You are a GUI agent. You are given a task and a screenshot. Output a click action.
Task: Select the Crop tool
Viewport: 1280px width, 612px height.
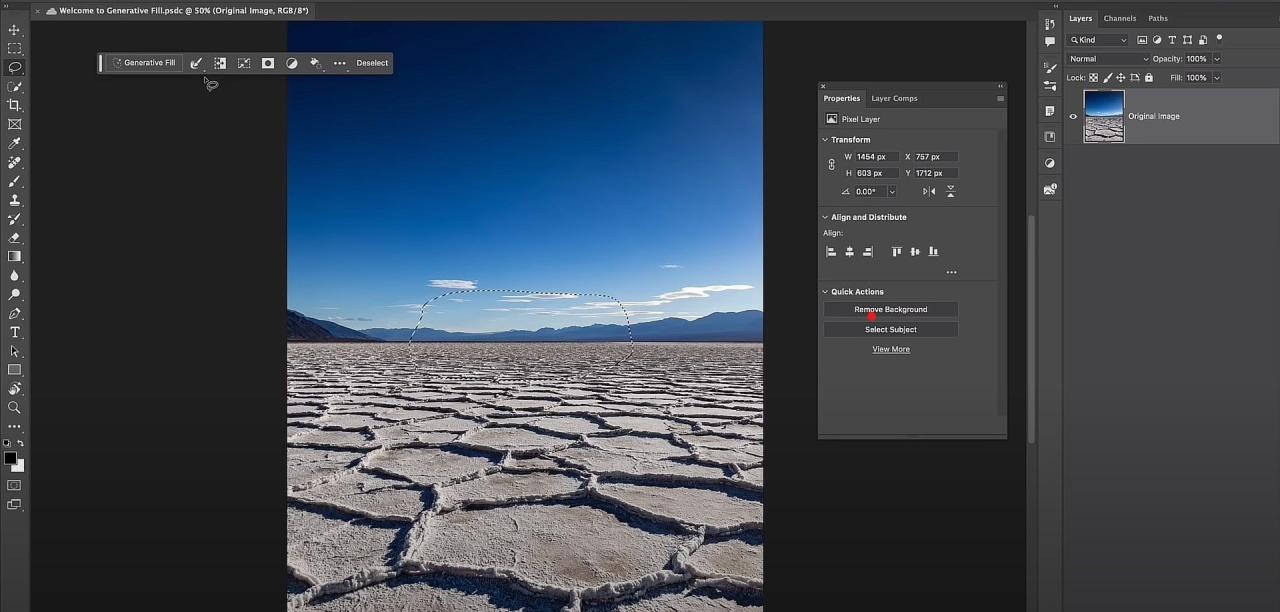14,105
